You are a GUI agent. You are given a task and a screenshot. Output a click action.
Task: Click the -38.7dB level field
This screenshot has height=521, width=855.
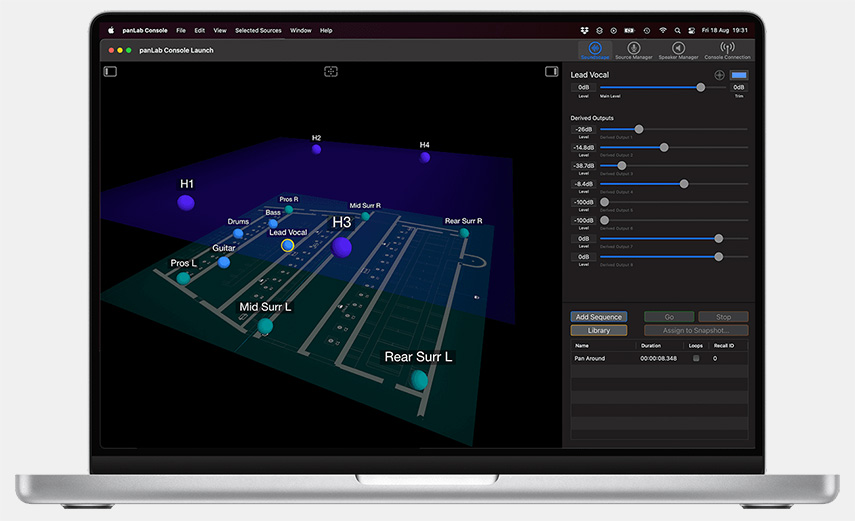[583, 166]
